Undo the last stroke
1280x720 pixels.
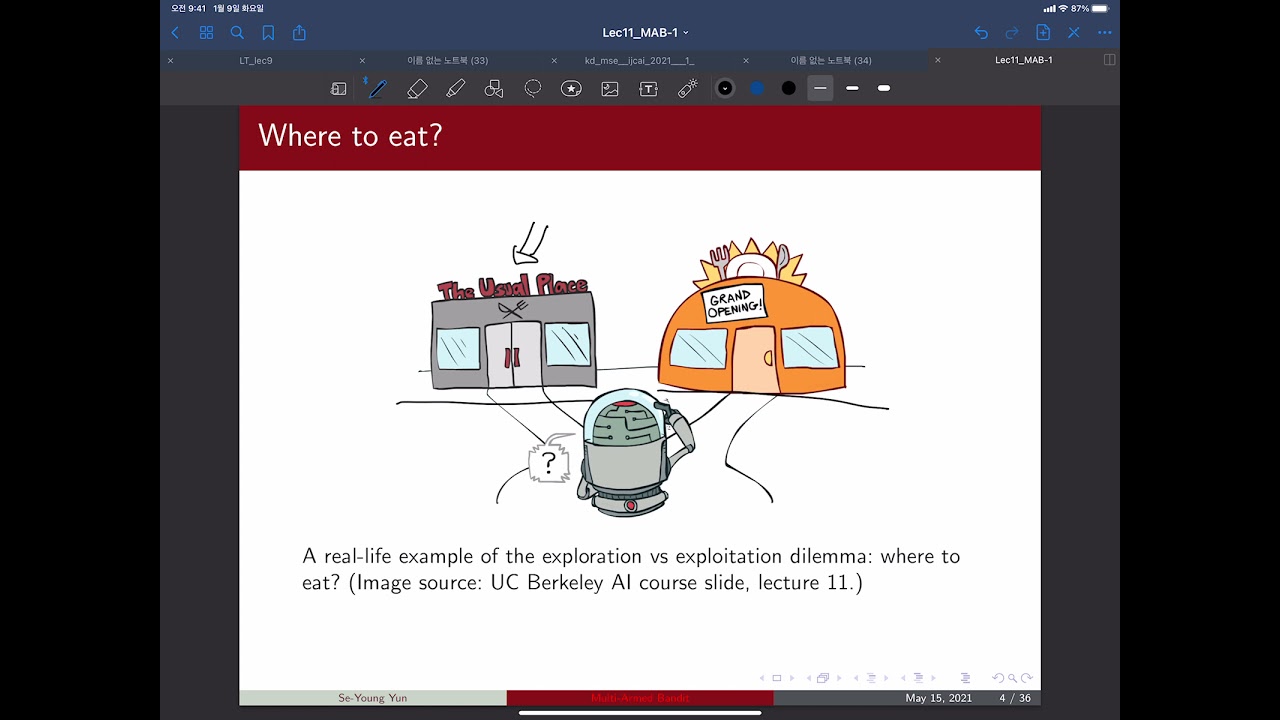981,33
